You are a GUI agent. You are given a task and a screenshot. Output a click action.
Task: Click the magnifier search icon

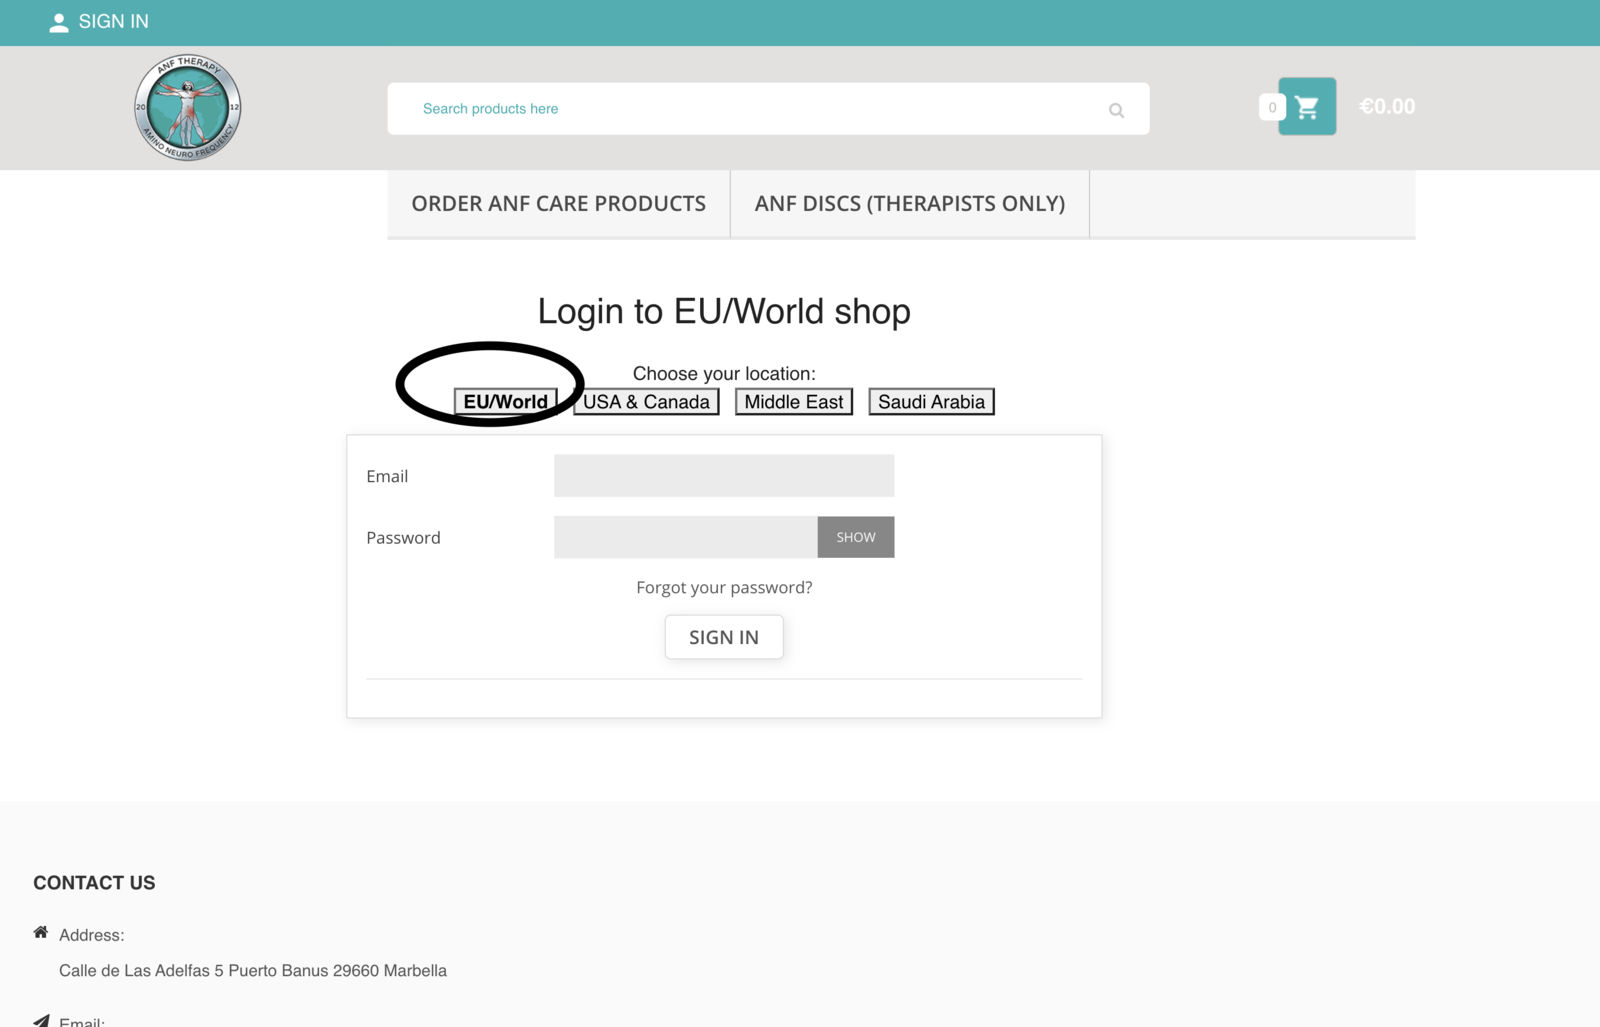pyautogui.click(x=1116, y=110)
